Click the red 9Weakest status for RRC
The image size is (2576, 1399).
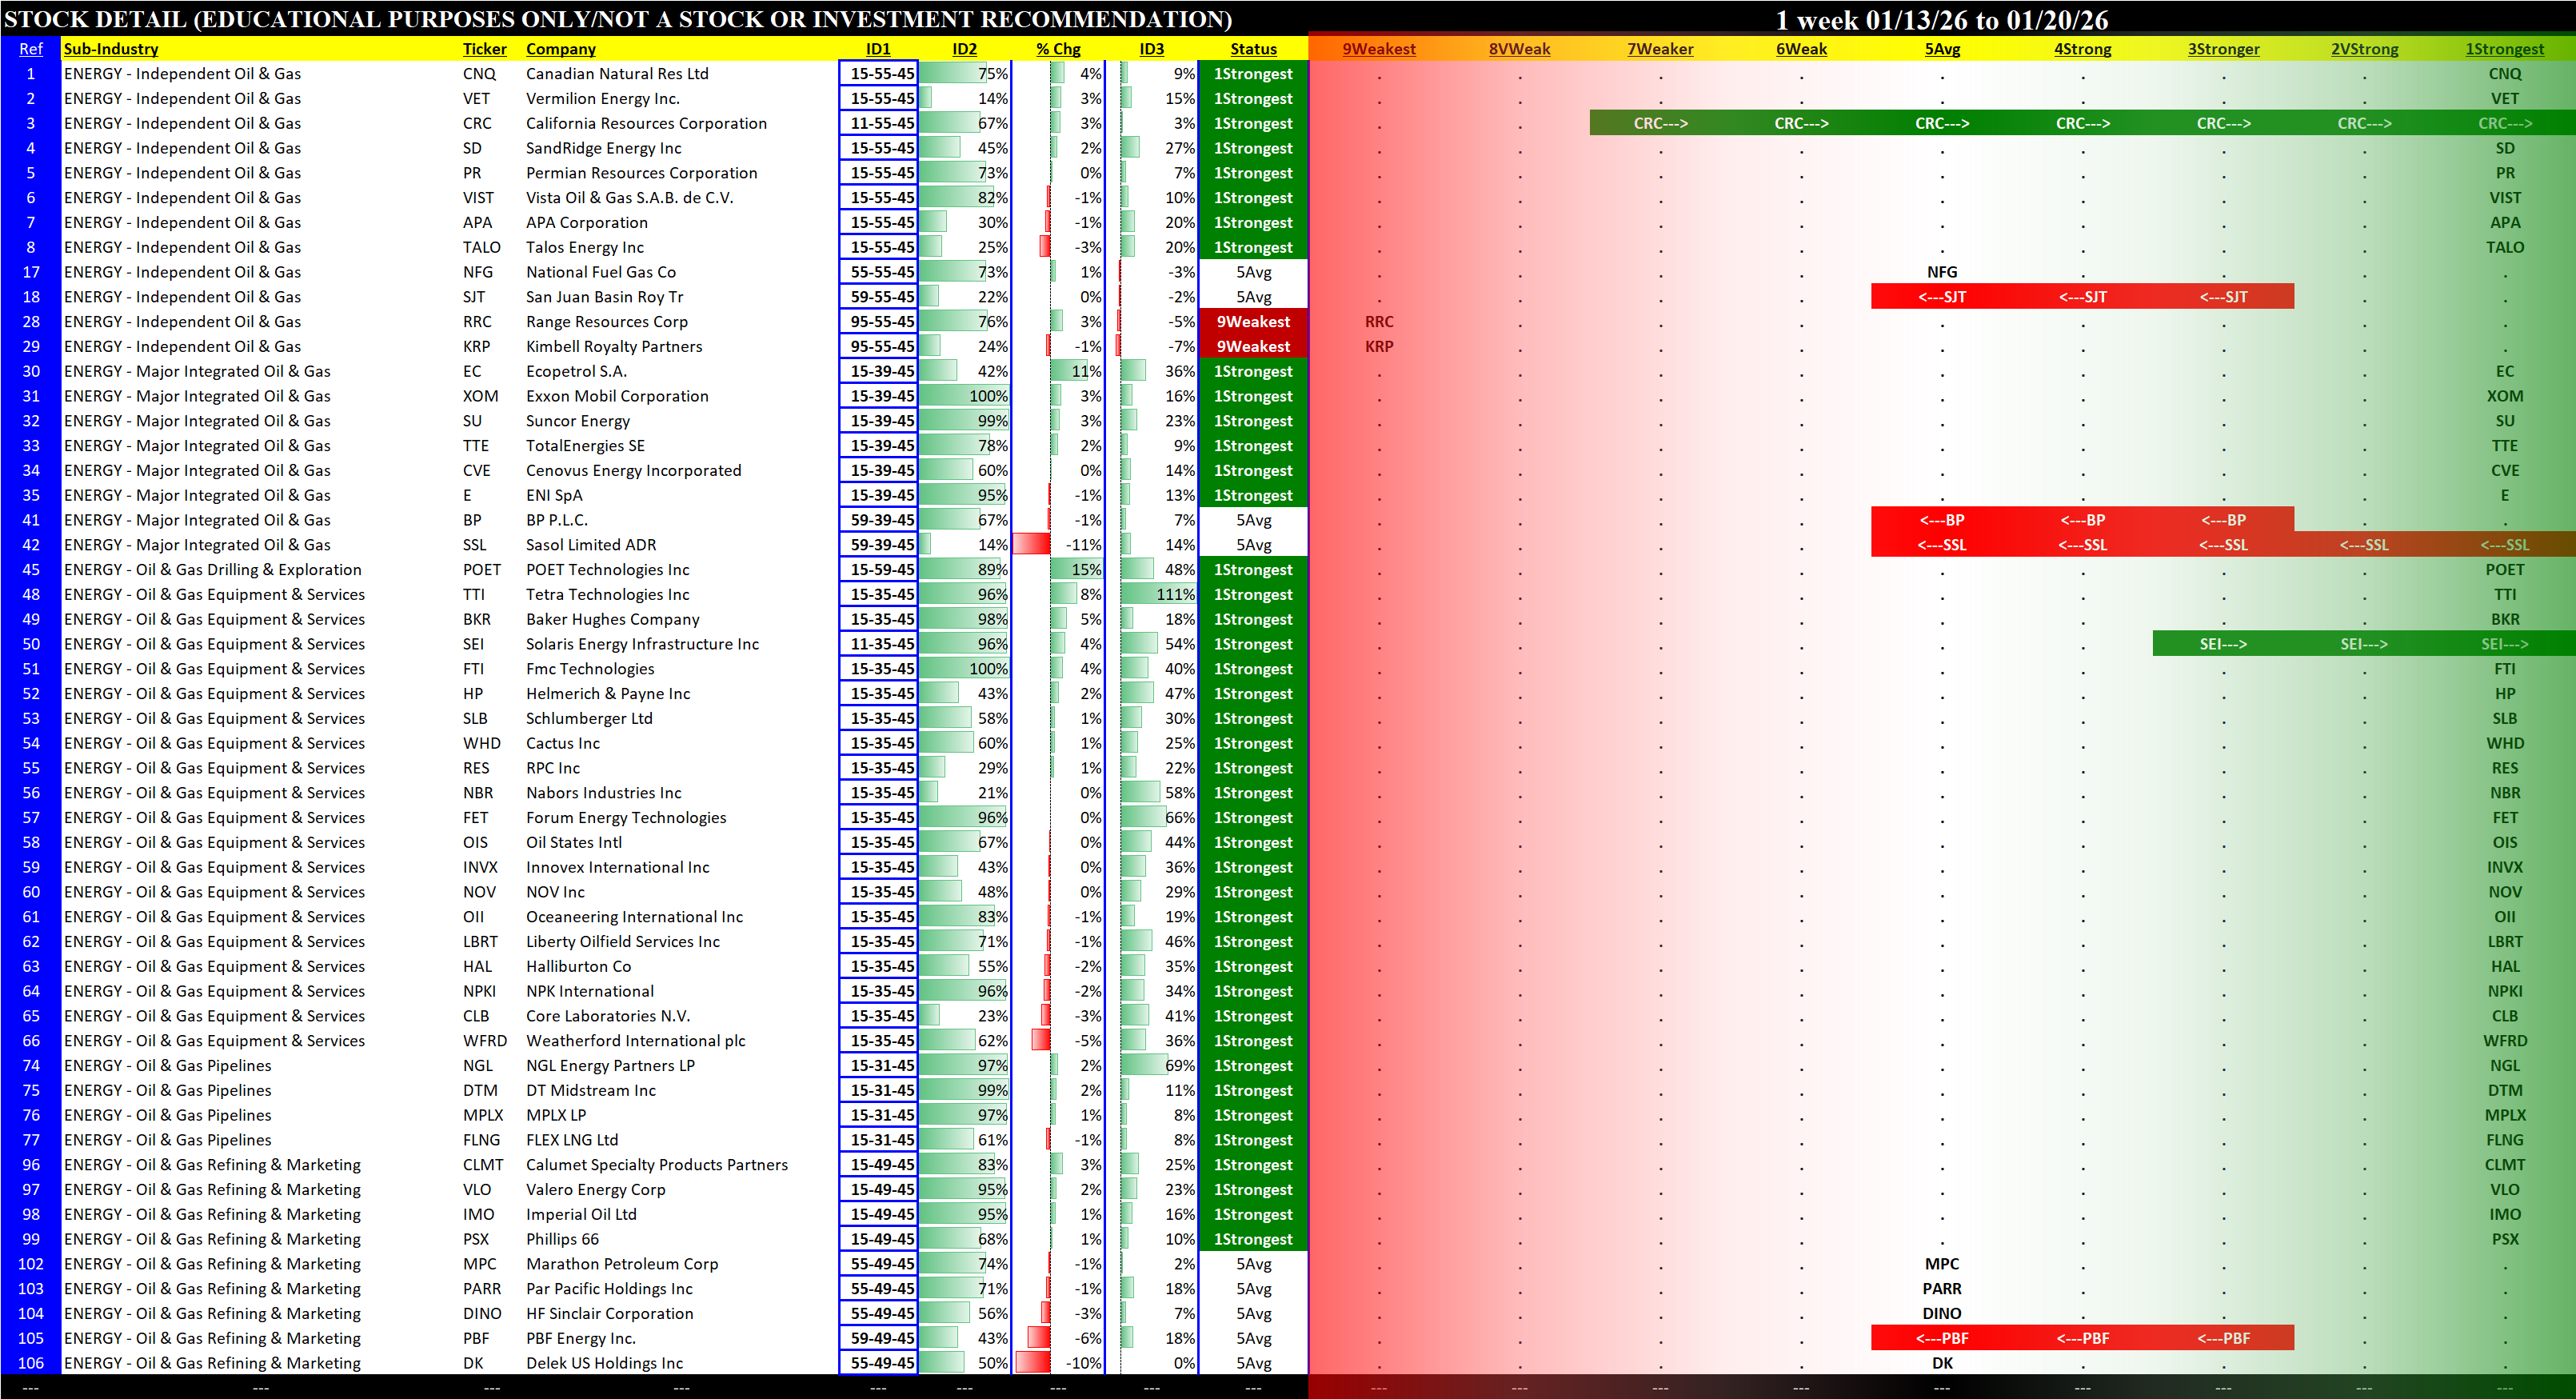1253,322
